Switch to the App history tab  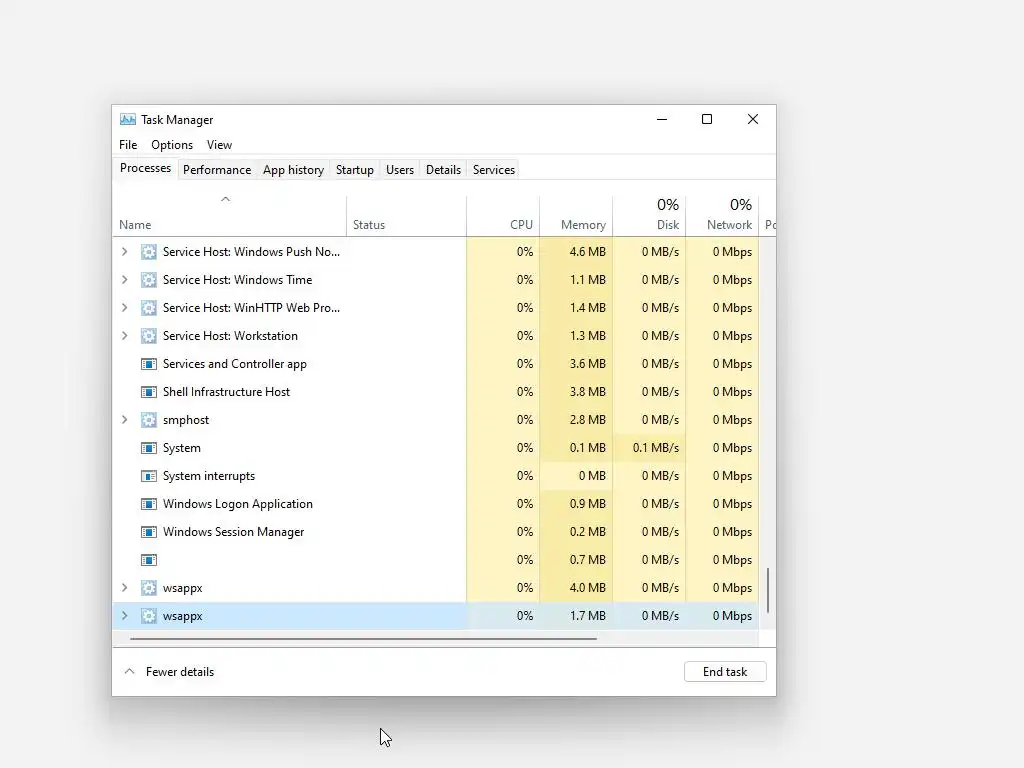pos(293,170)
